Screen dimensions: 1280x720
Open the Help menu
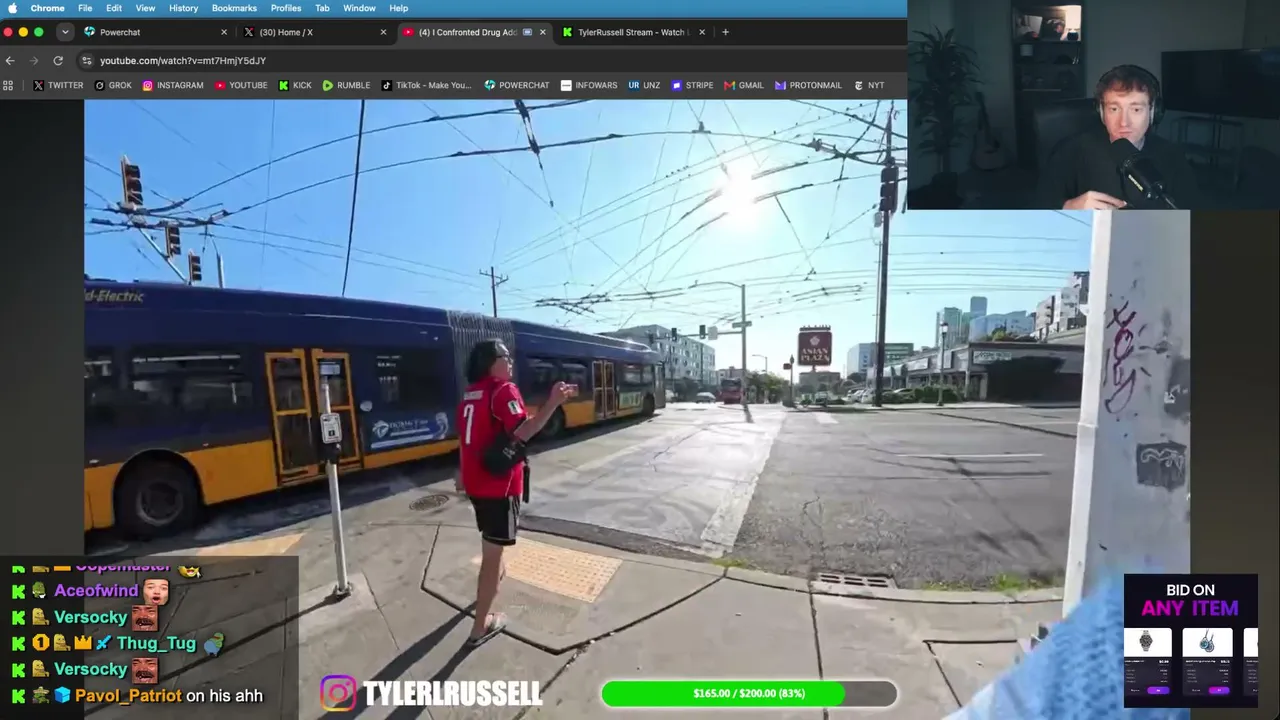point(398,8)
